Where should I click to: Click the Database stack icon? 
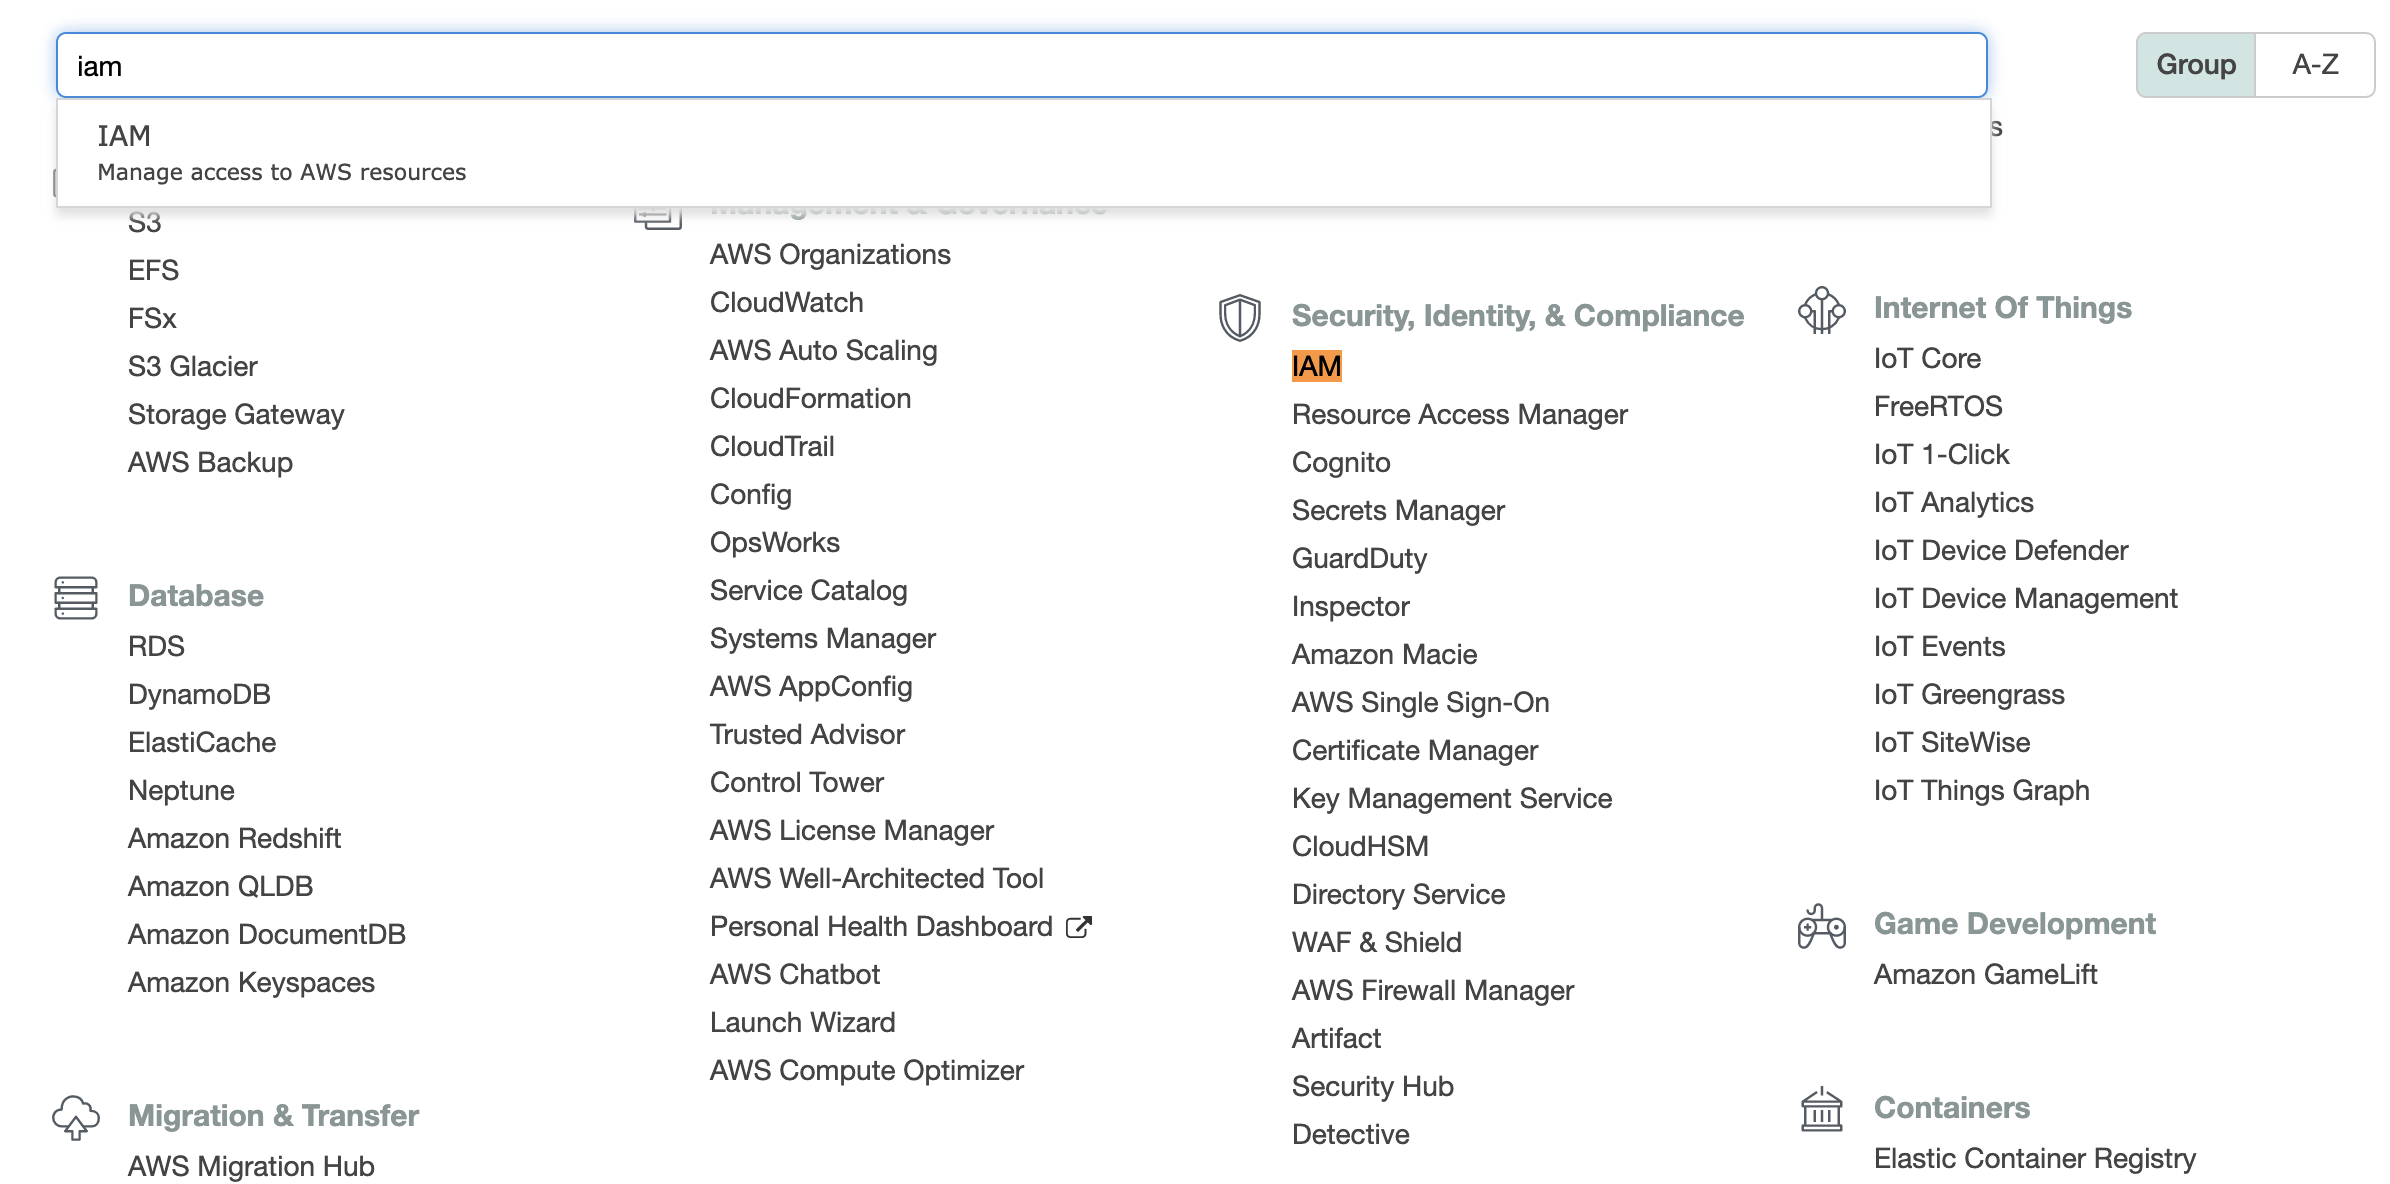(x=76, y=597)
